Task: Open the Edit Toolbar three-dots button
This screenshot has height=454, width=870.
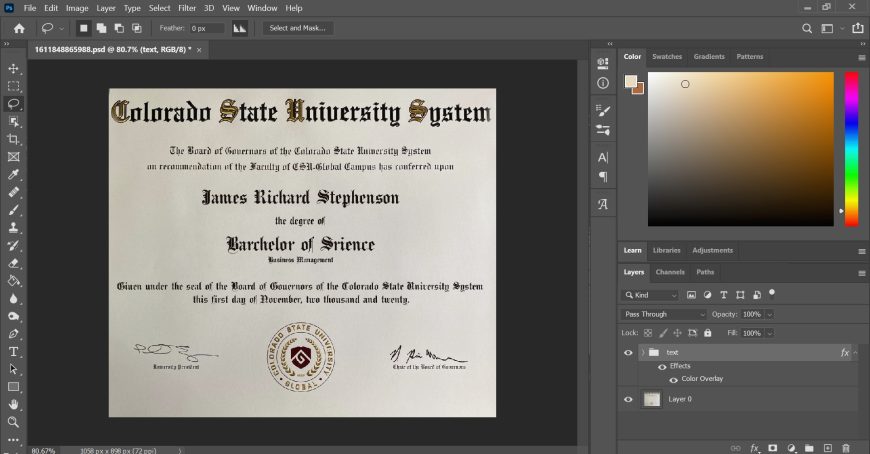Action: point(13,440)
